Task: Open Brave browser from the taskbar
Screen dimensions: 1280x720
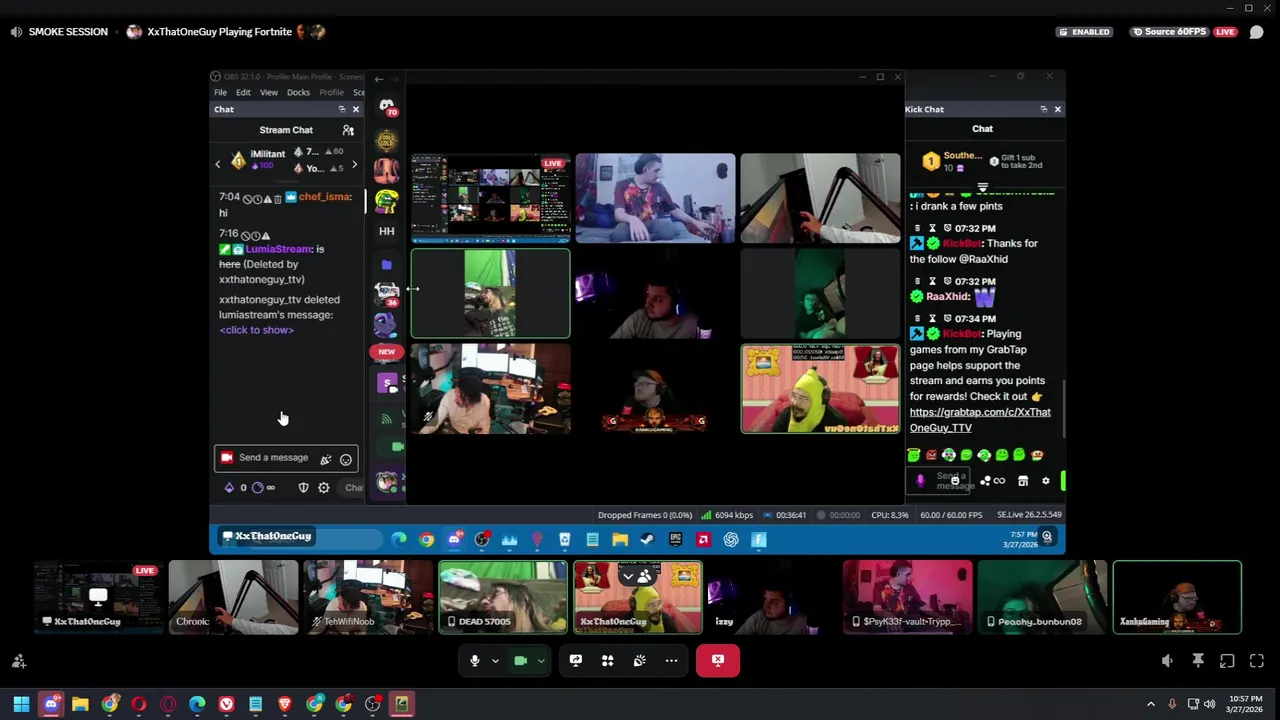Action: click(285, 705)
